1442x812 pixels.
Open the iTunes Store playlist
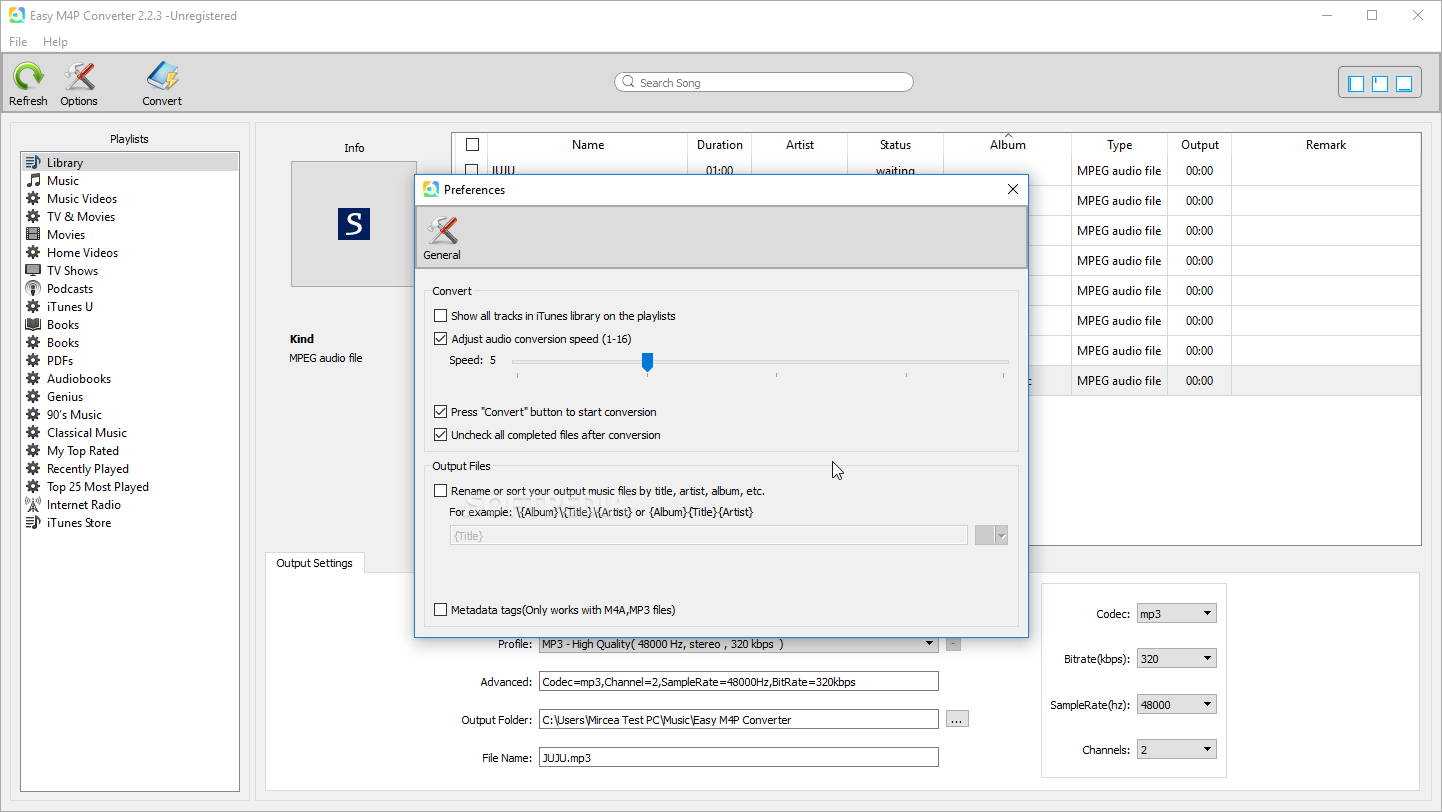[130, 523]
